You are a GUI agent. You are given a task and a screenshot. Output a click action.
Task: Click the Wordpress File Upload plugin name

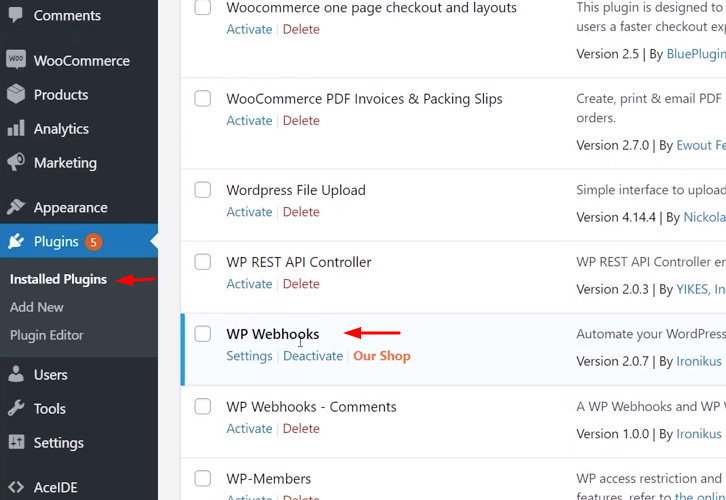click(x=296, y=190)
